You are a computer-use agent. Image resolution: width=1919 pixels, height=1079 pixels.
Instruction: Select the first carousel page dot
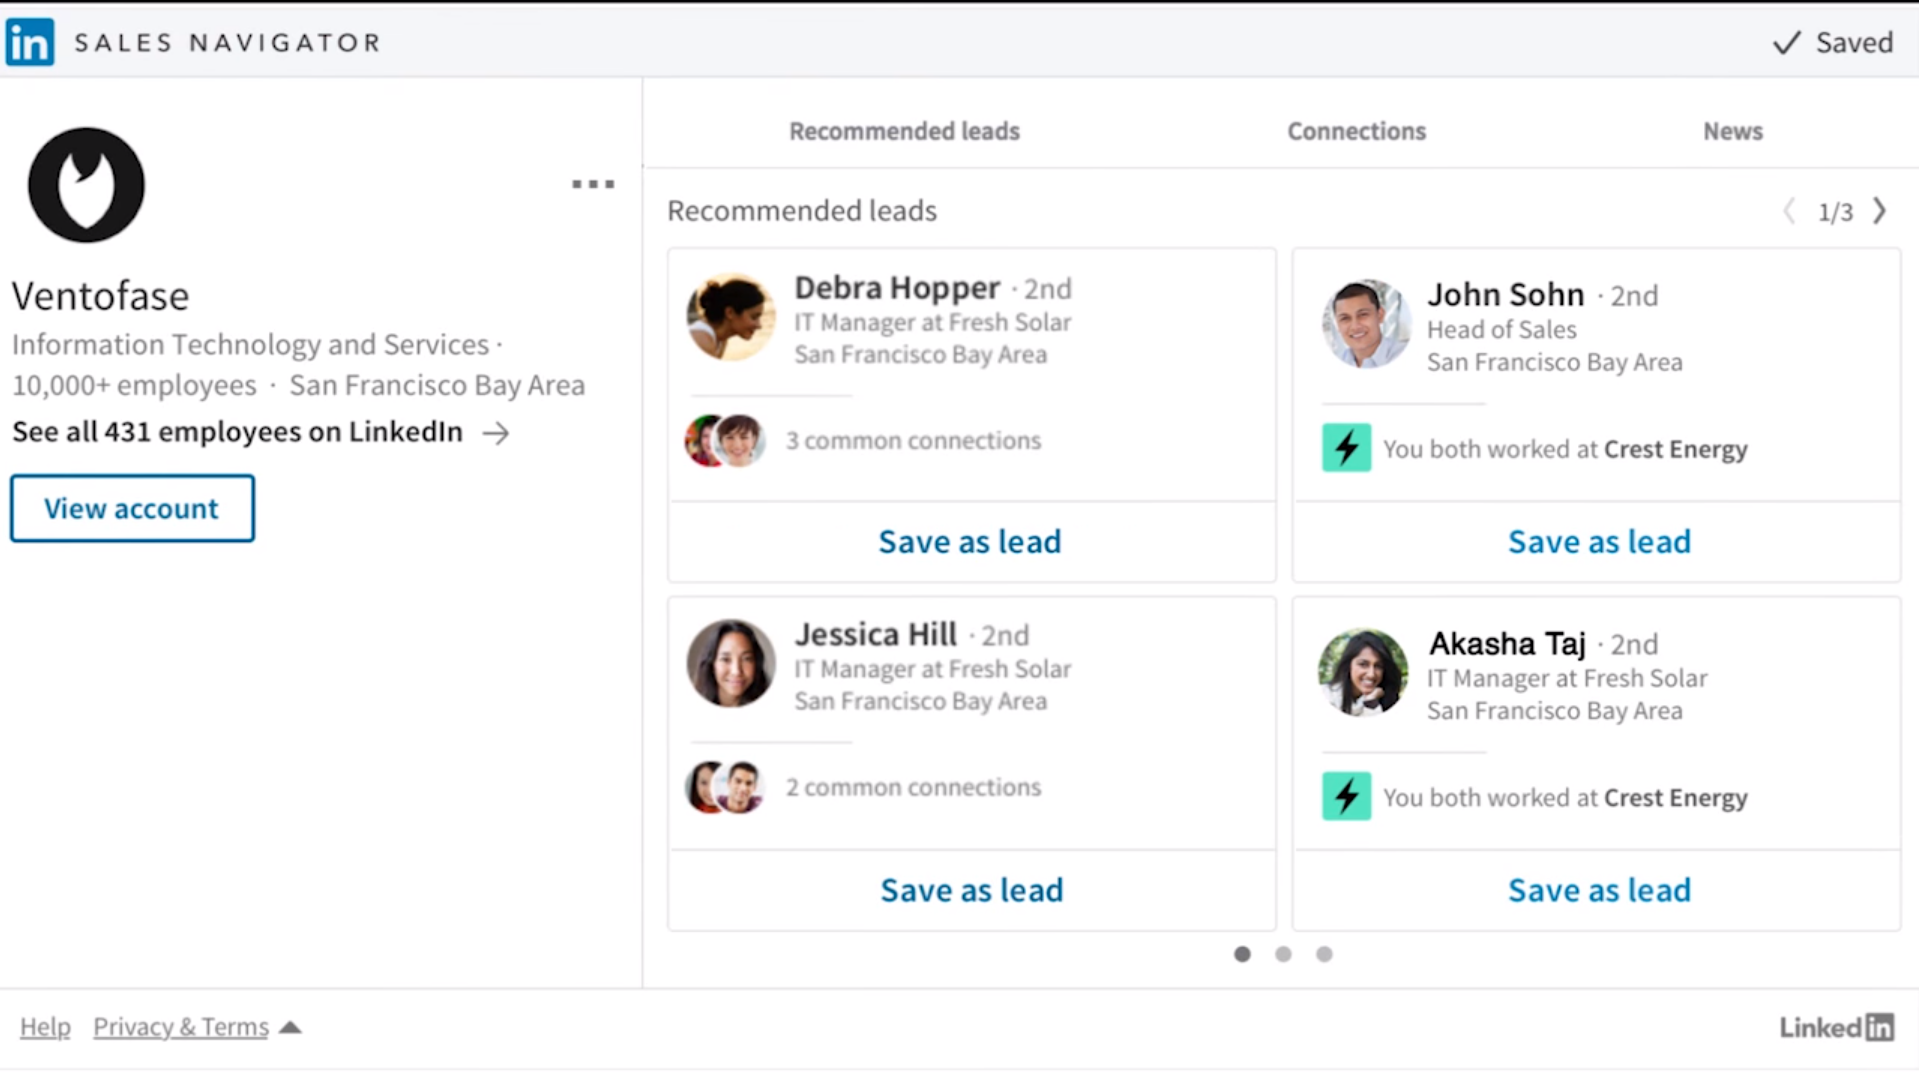(x=1242, y=954)
